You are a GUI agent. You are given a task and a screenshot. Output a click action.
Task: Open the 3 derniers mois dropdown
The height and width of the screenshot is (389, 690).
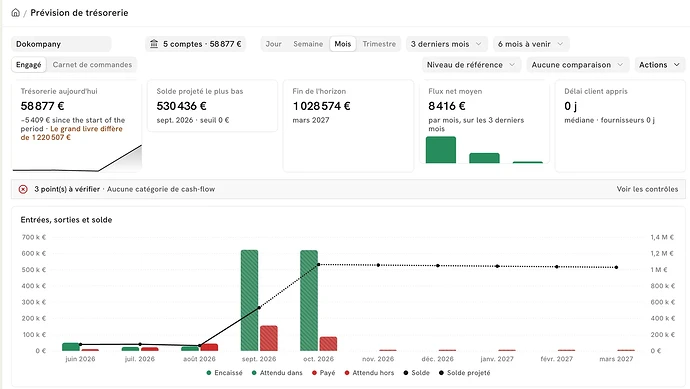446,44
